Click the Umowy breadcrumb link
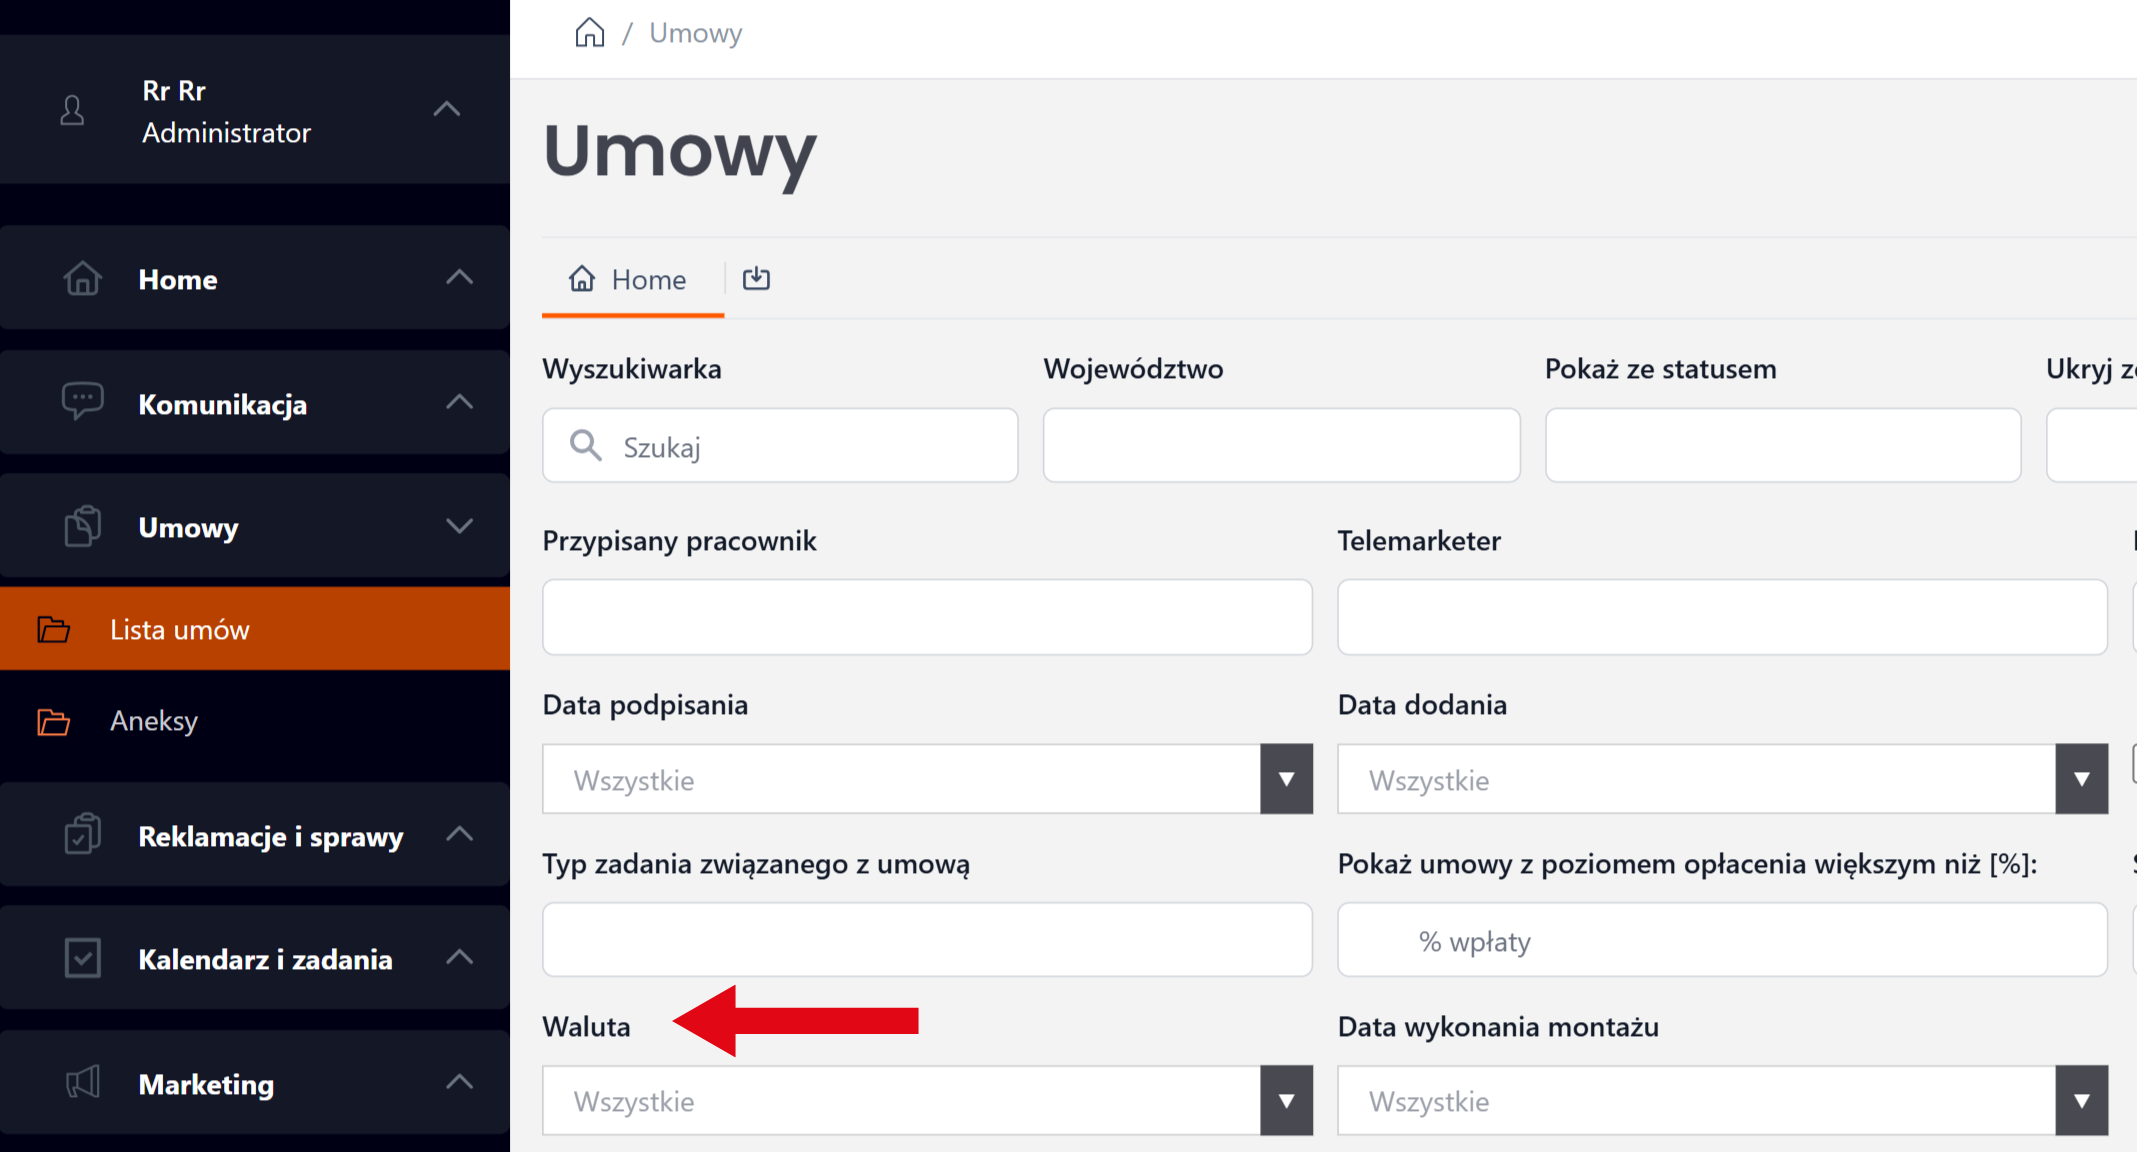Viewport: 2137px width, 1152px height. (695, 33)
